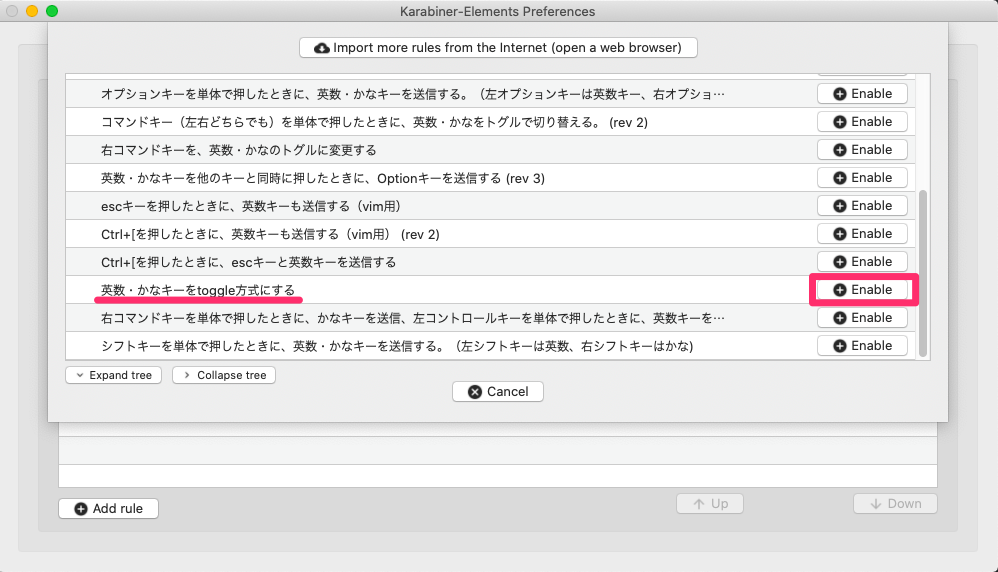Select the Ctrl+[ (vim用) (rev 2) row text

point(271,234)
